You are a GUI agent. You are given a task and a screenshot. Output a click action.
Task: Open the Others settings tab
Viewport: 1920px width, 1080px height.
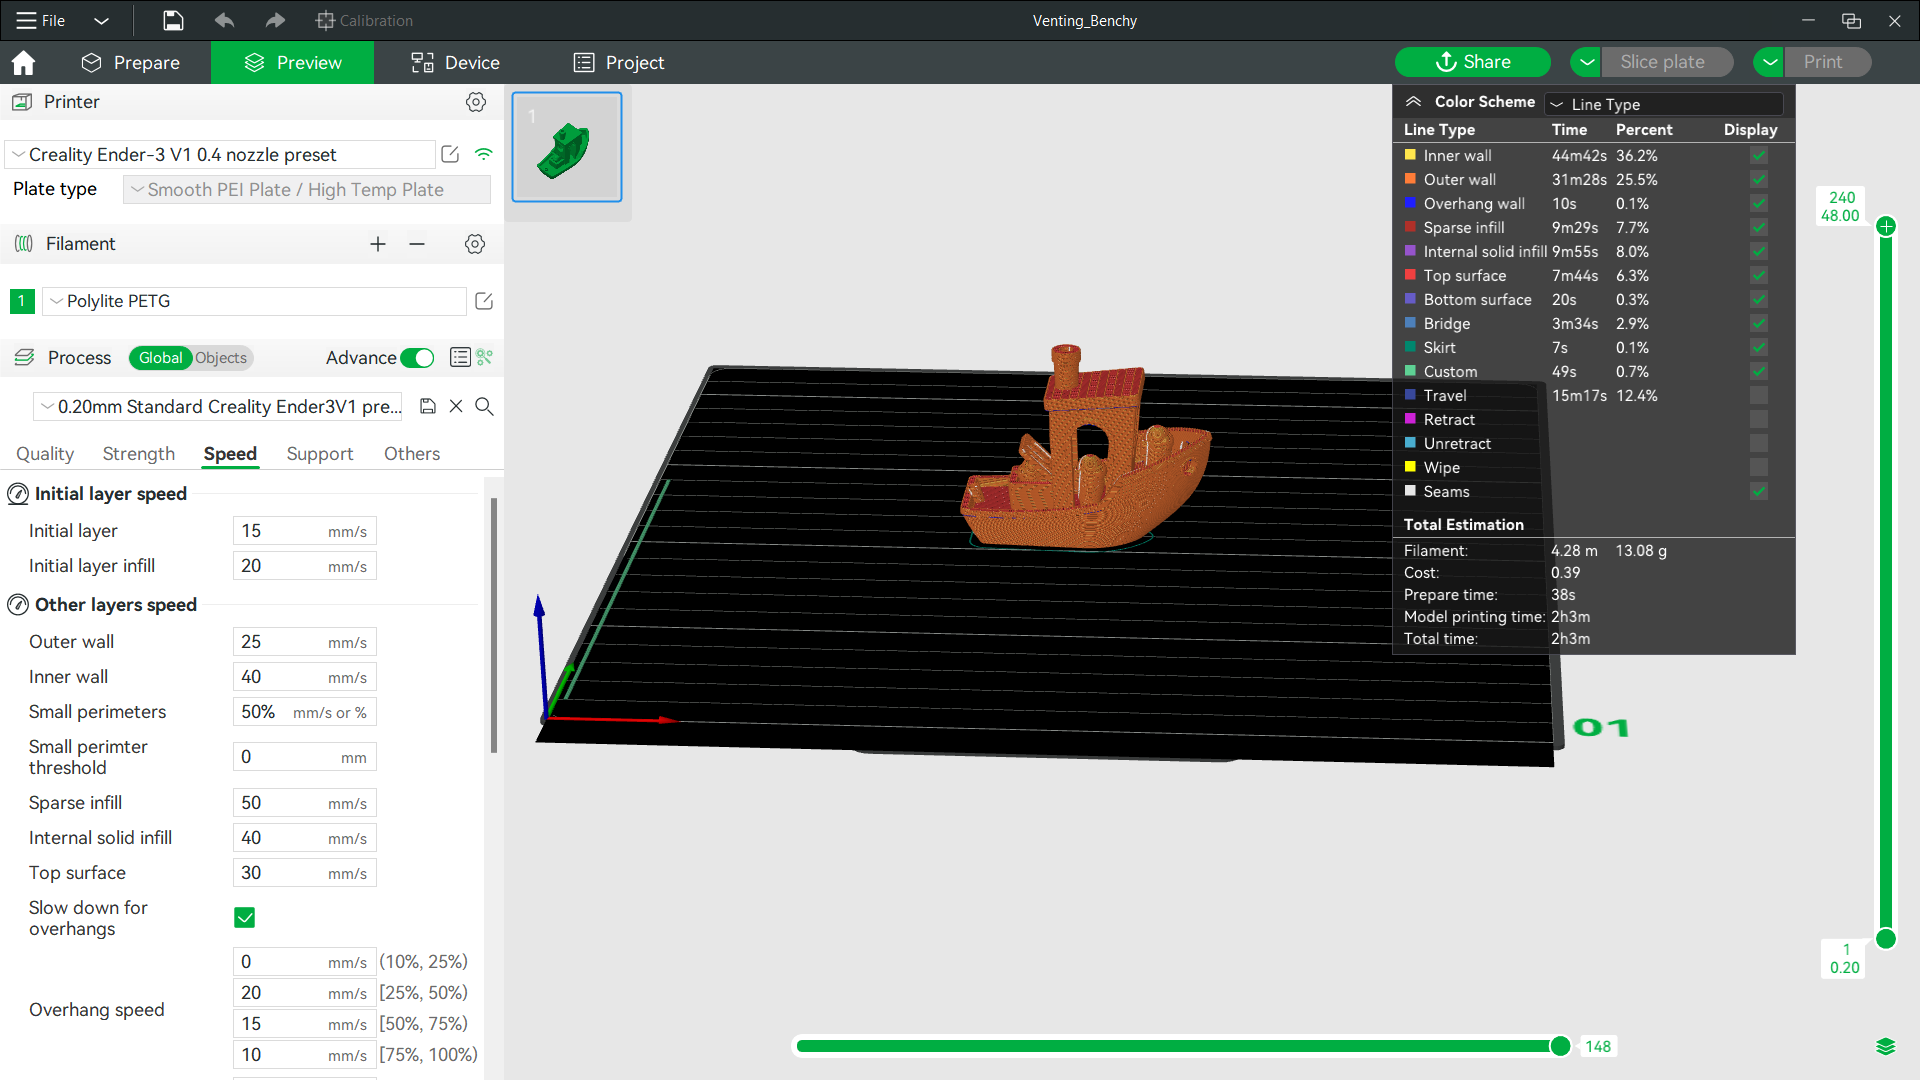(x=412, y=454)
